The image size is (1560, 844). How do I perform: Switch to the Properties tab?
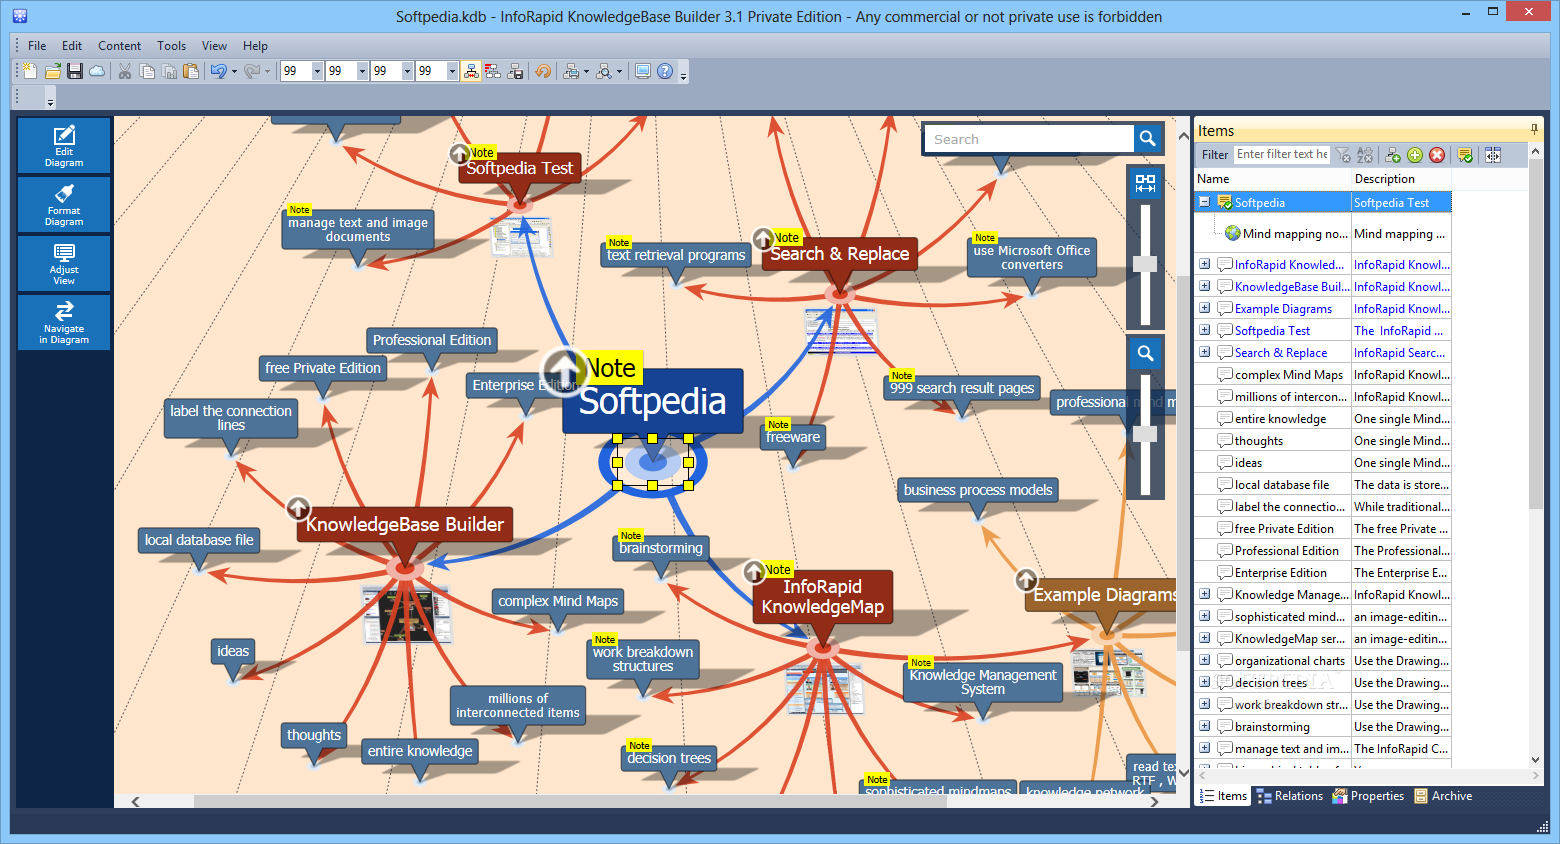point(1368,796)
